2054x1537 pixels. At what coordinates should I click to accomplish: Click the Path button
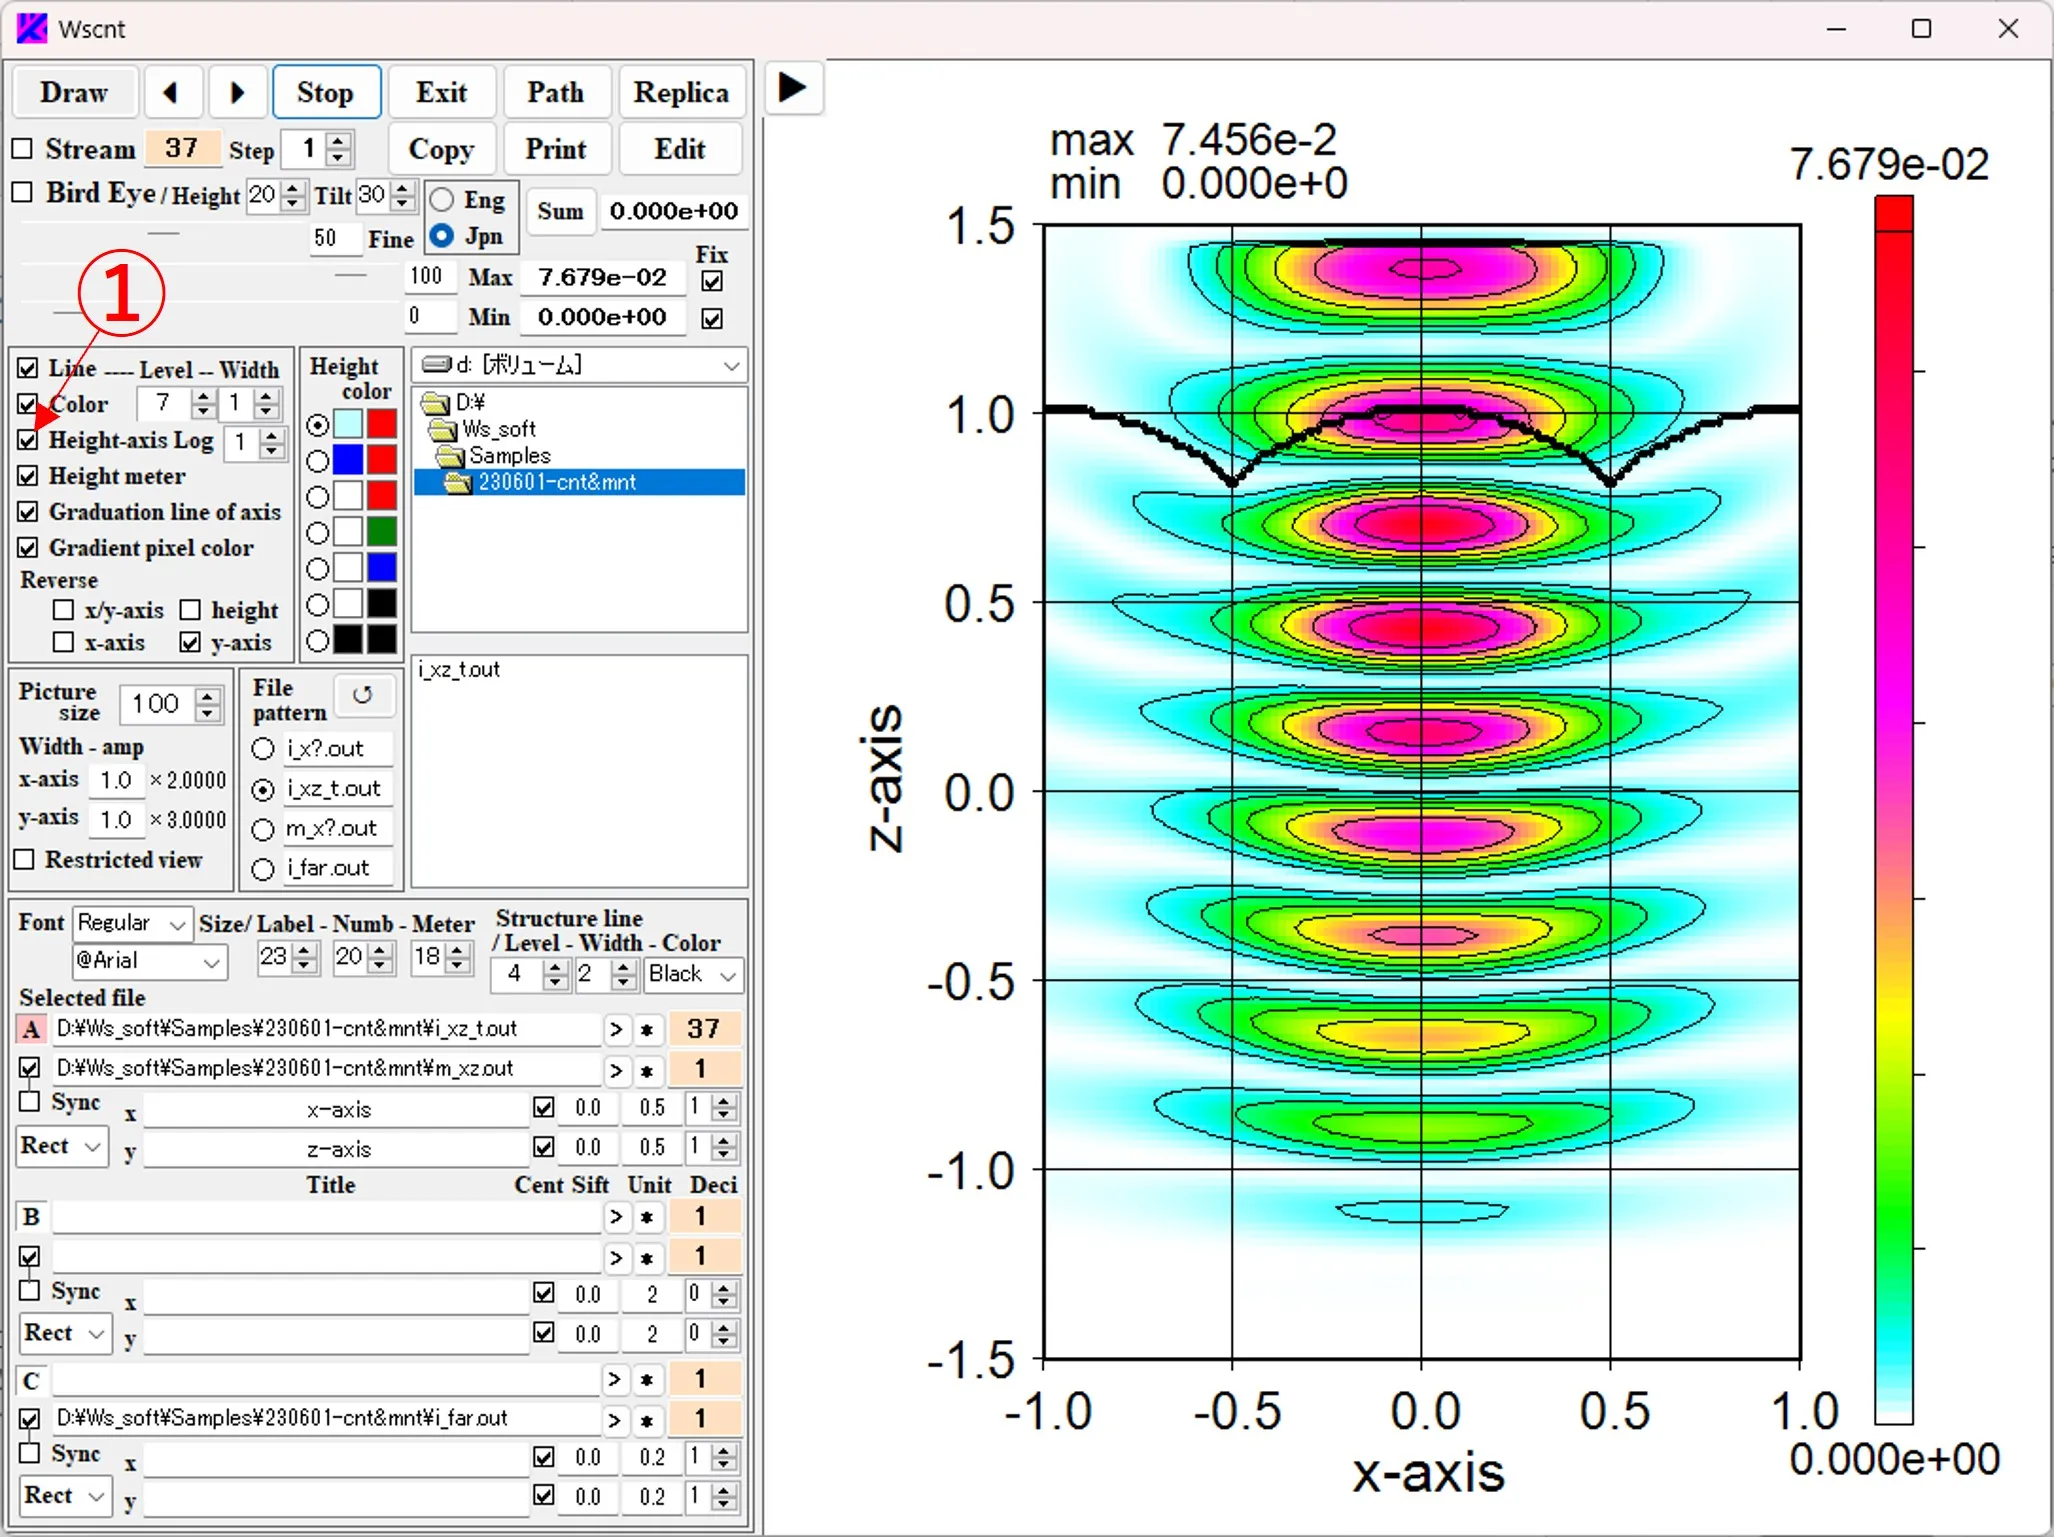click(555, 93)
